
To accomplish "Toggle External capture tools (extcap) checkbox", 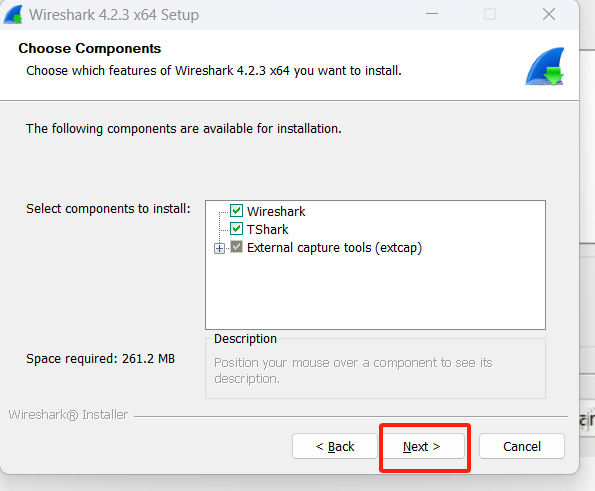I will pyautogui.click(x=236, y=247).
